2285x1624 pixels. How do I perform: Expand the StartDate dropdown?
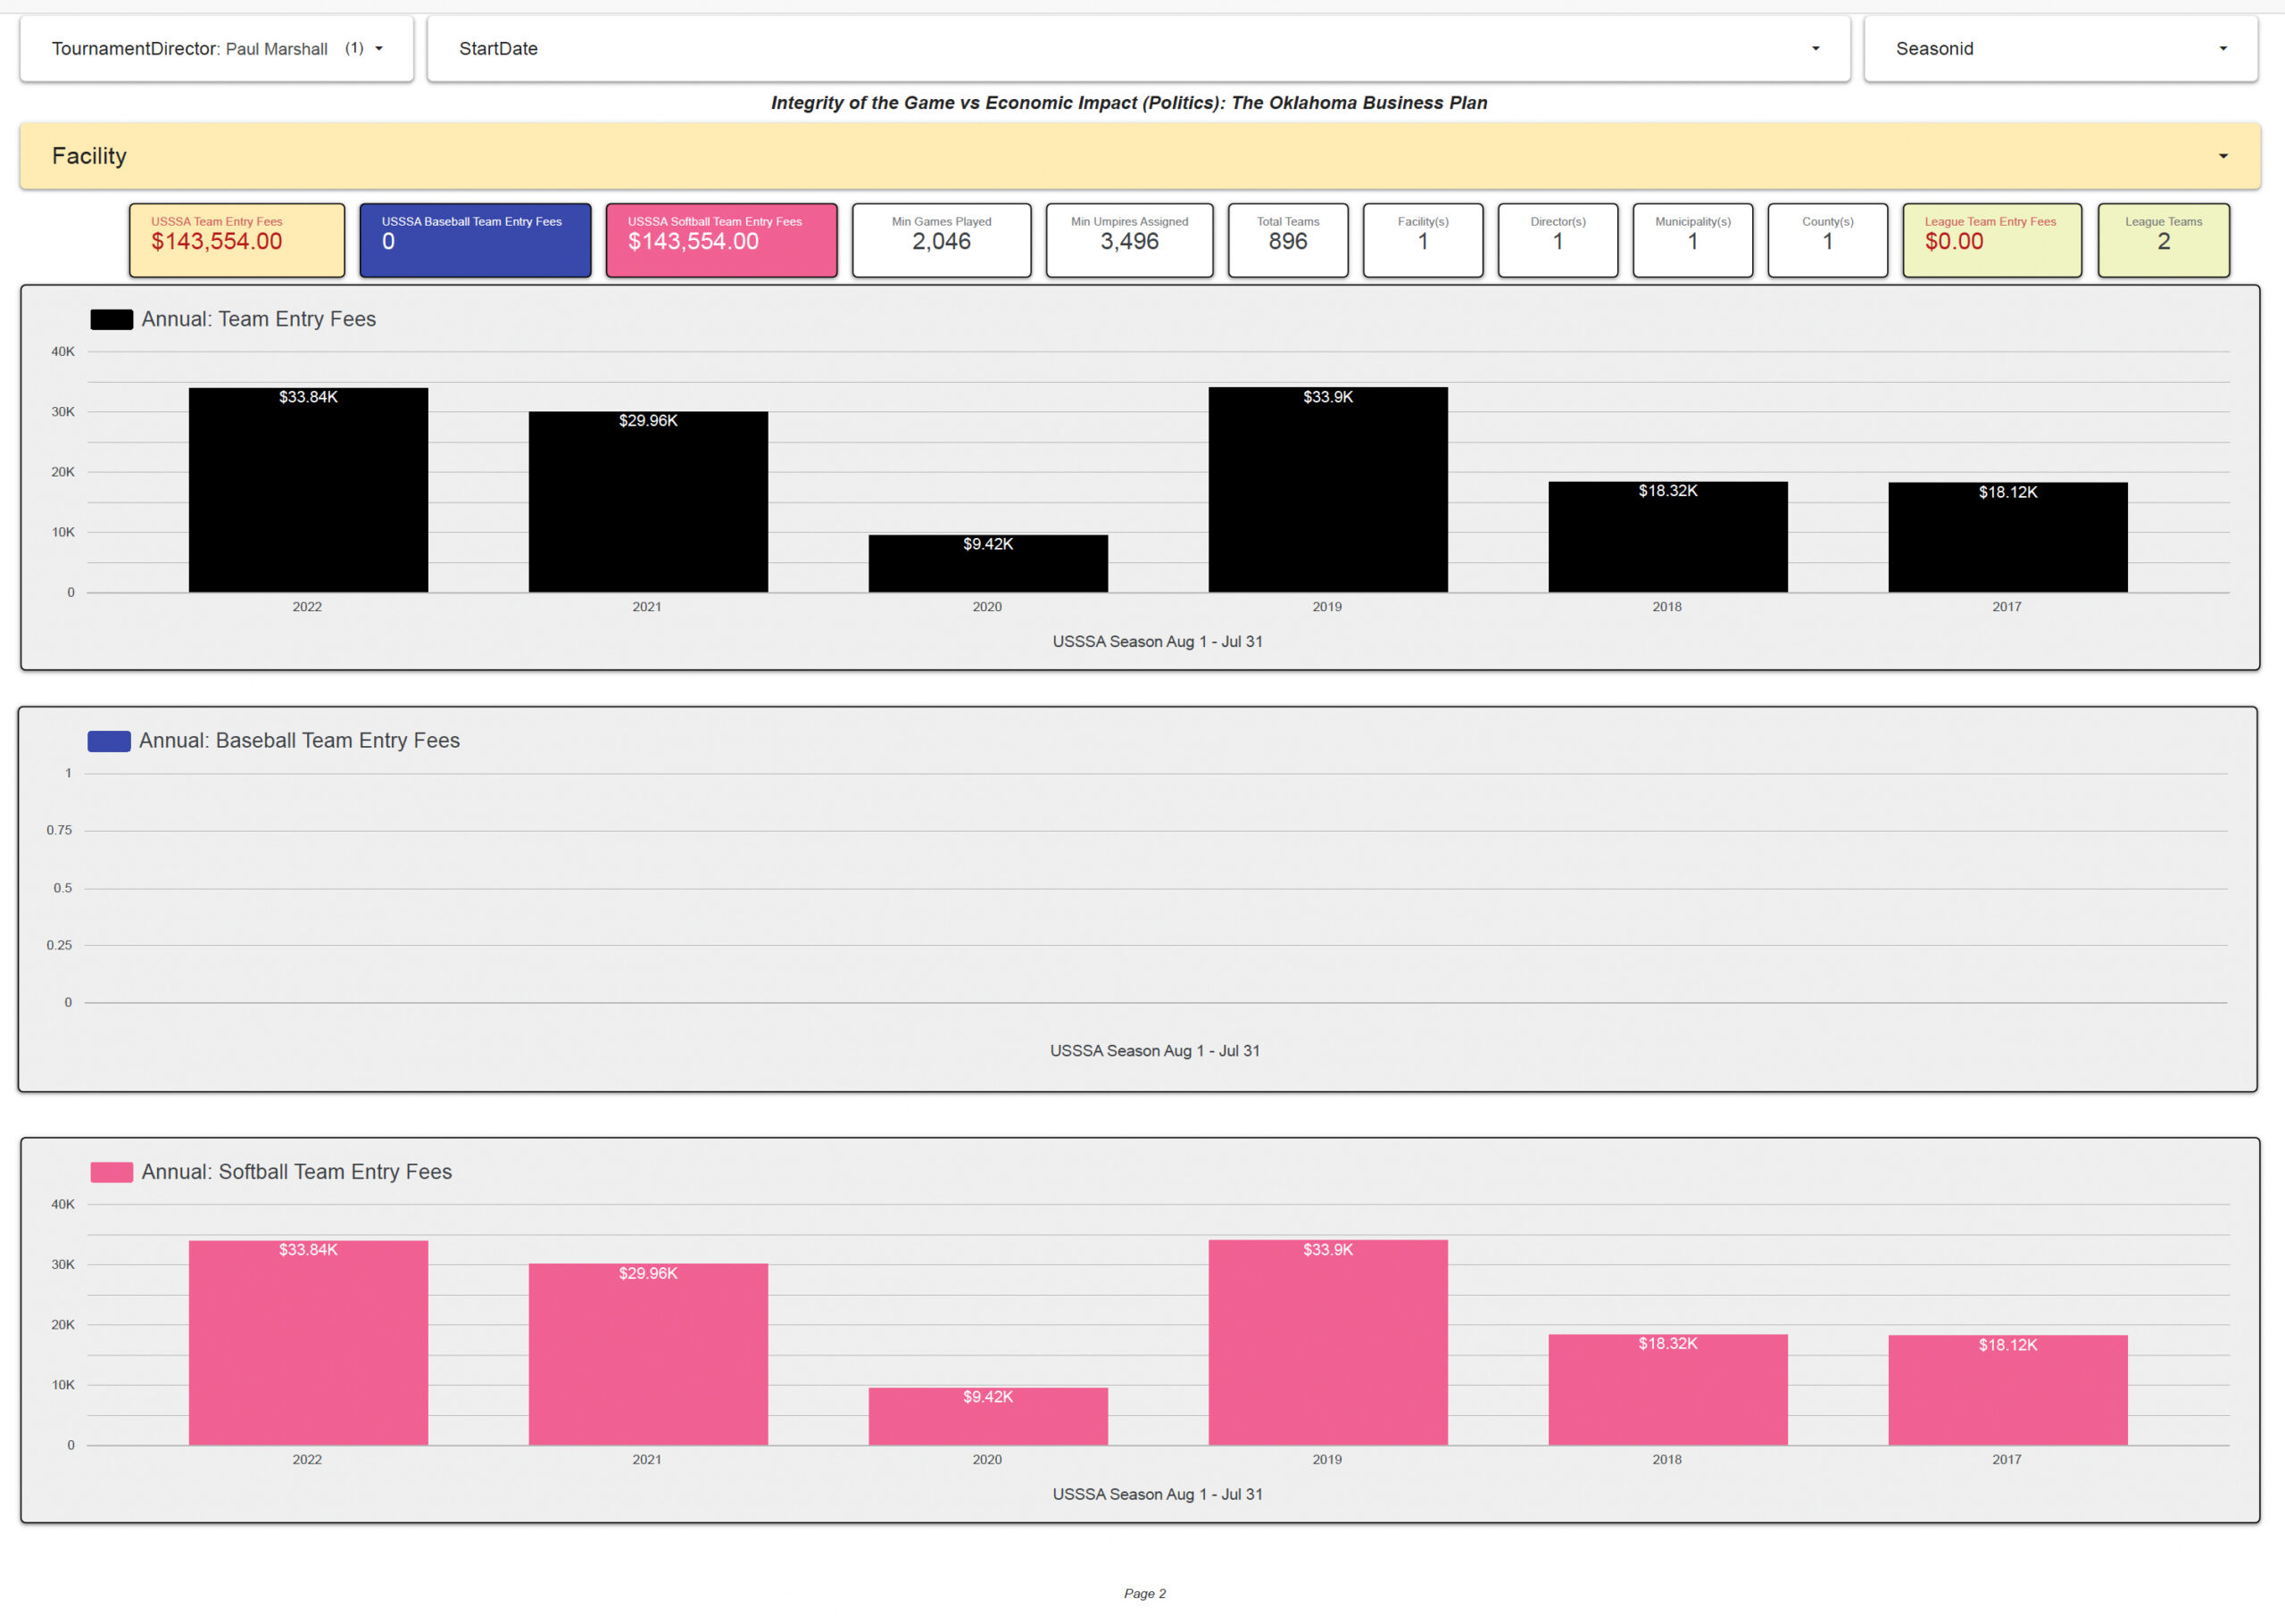coord(1138,48)
